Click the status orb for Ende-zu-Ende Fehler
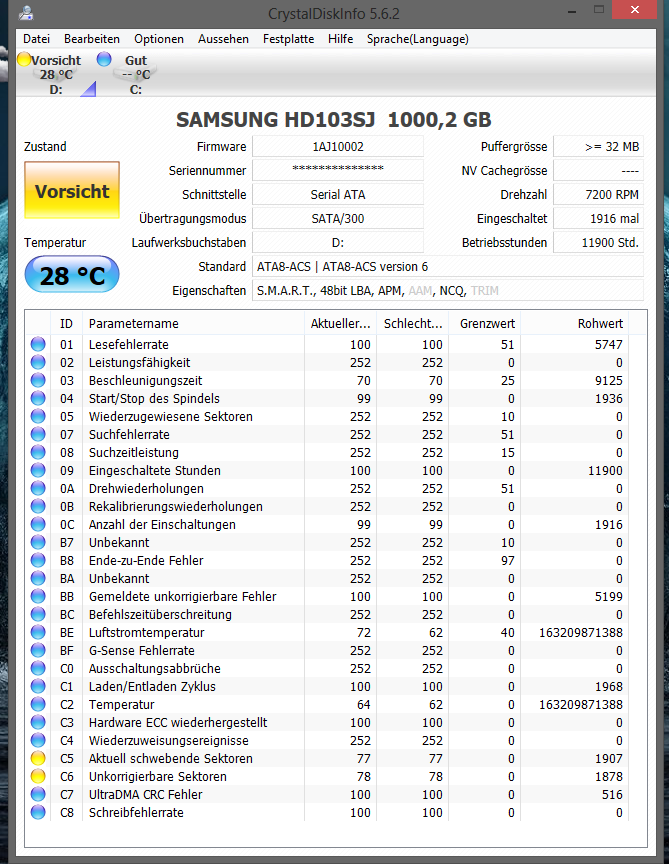 click(x=38, y=560)
